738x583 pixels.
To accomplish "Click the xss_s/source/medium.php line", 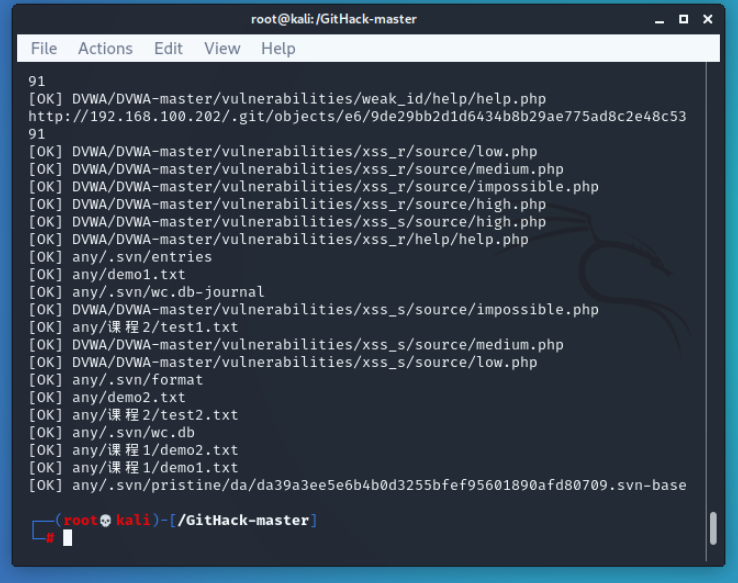I will (296, 345).
